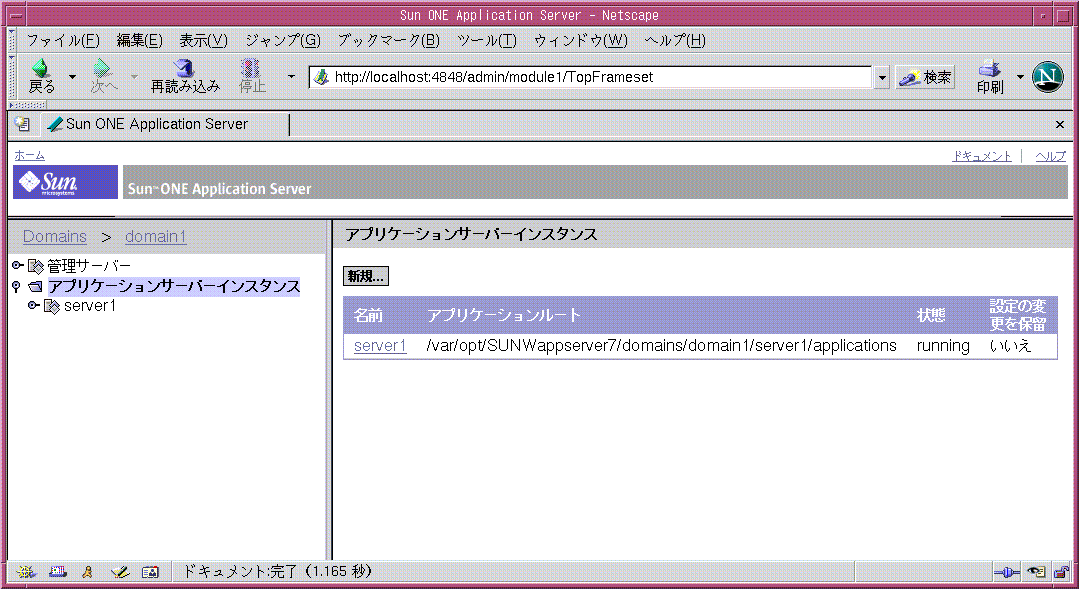
Task: Open Mail from status bar component icon
Action: click(58, 572)
